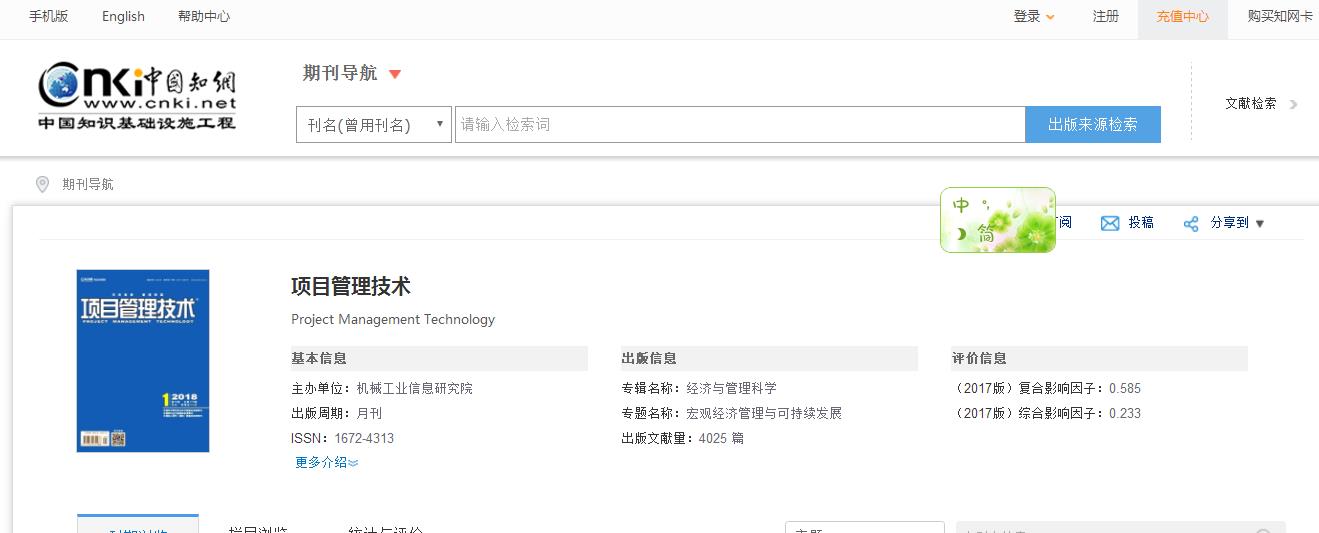This screenshot has height=533, width=1319.
Task: Click the 投稿 envelope icon
Action: 1110,223
